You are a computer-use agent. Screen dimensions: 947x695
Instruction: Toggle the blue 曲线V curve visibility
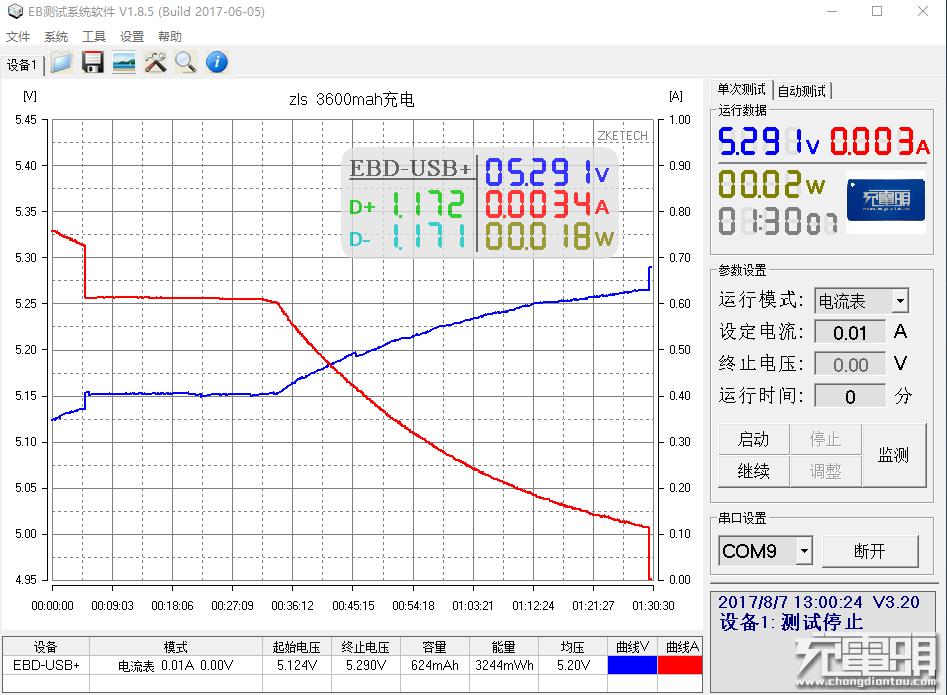click(633, 663)
